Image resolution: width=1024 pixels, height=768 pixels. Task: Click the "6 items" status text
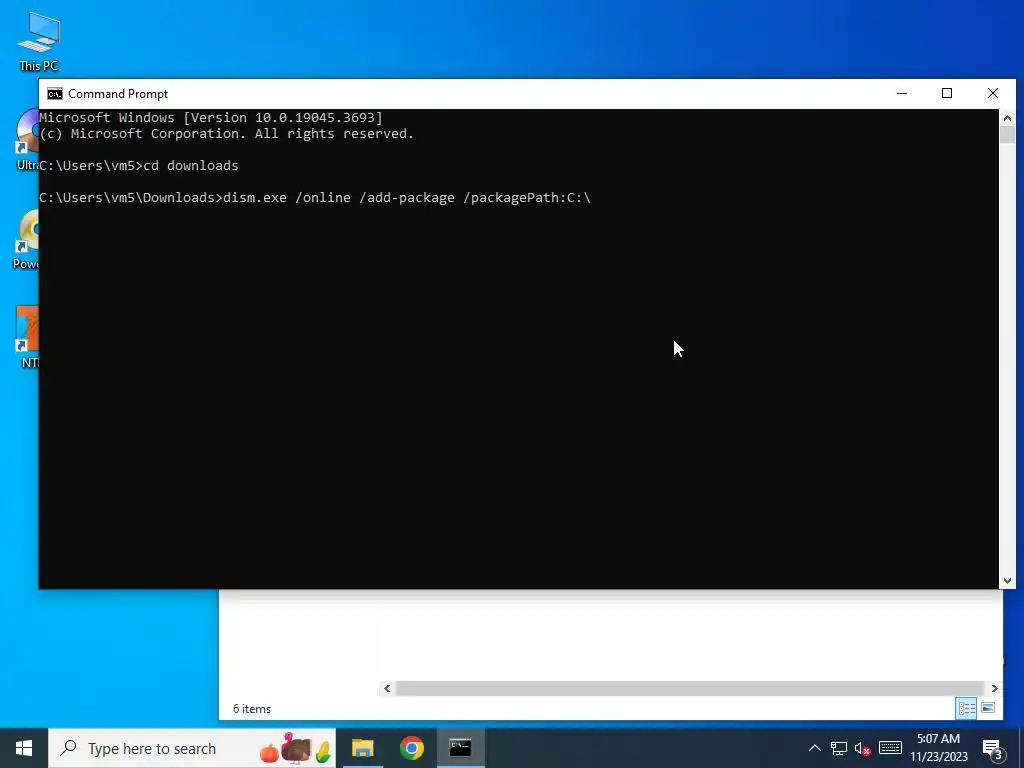pyautogui.click(x=252, y=709)
